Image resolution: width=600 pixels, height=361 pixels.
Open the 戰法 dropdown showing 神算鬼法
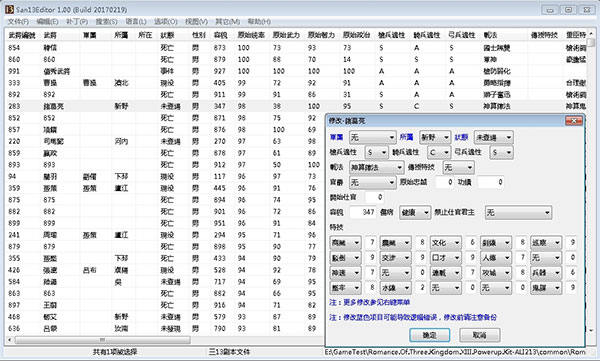pyautogui.click(x=376, y=167)
